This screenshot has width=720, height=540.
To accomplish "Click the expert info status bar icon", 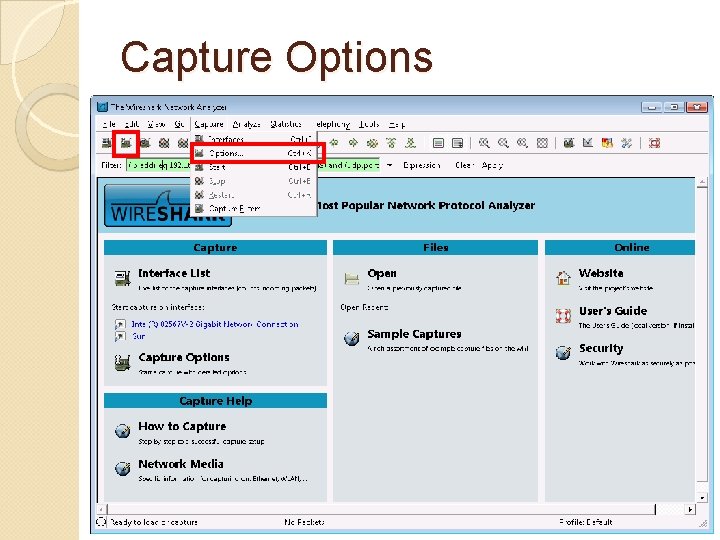I will click(101, 522).
